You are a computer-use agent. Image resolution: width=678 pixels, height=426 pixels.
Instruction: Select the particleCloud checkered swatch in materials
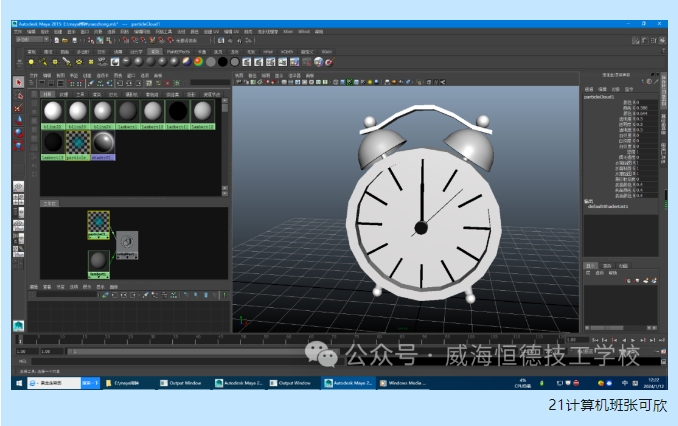(x=78, y=146)
